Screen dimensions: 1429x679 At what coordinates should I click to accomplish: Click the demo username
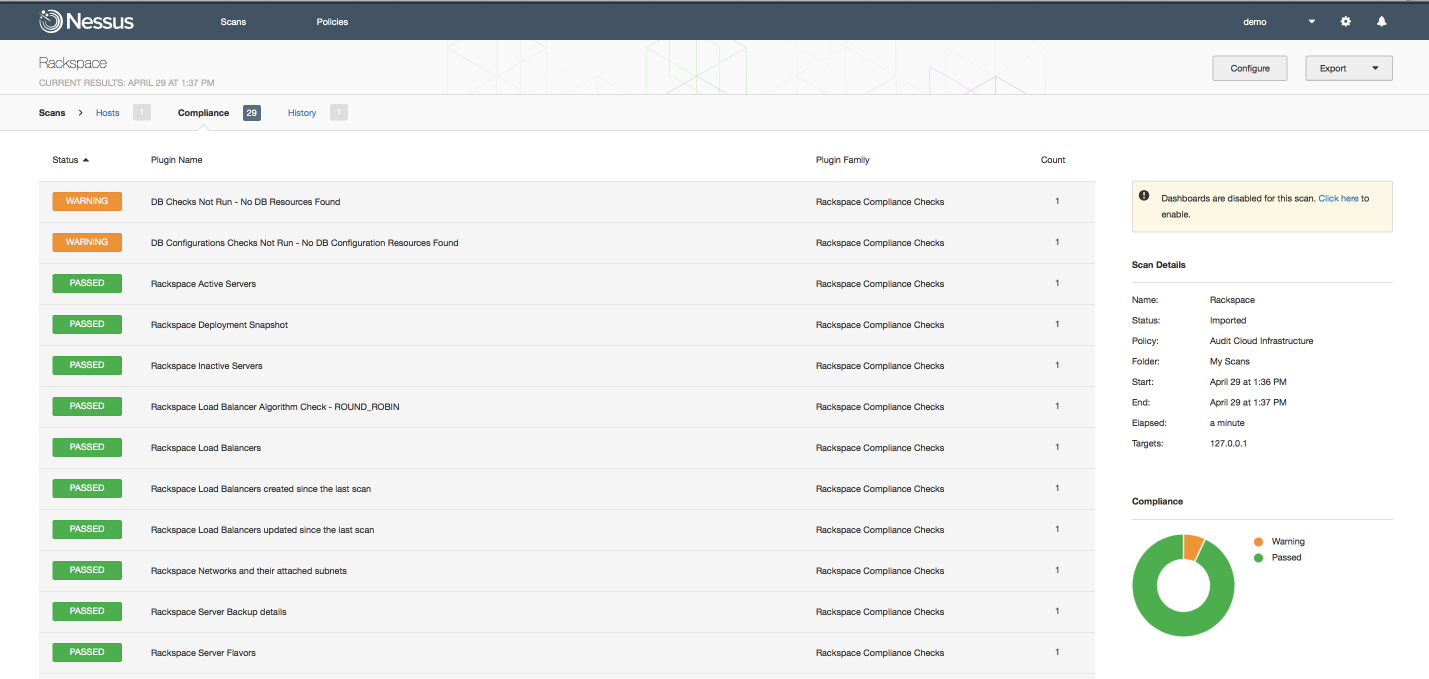pos(1255,22)
